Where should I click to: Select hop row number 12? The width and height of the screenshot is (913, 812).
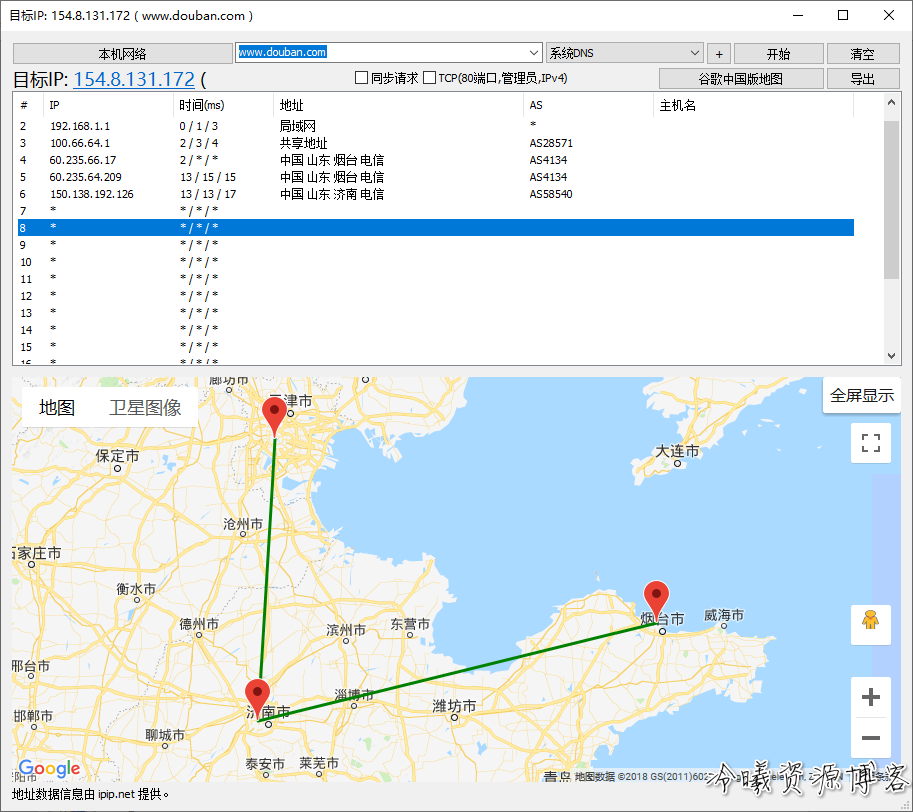tap(436, 296)
